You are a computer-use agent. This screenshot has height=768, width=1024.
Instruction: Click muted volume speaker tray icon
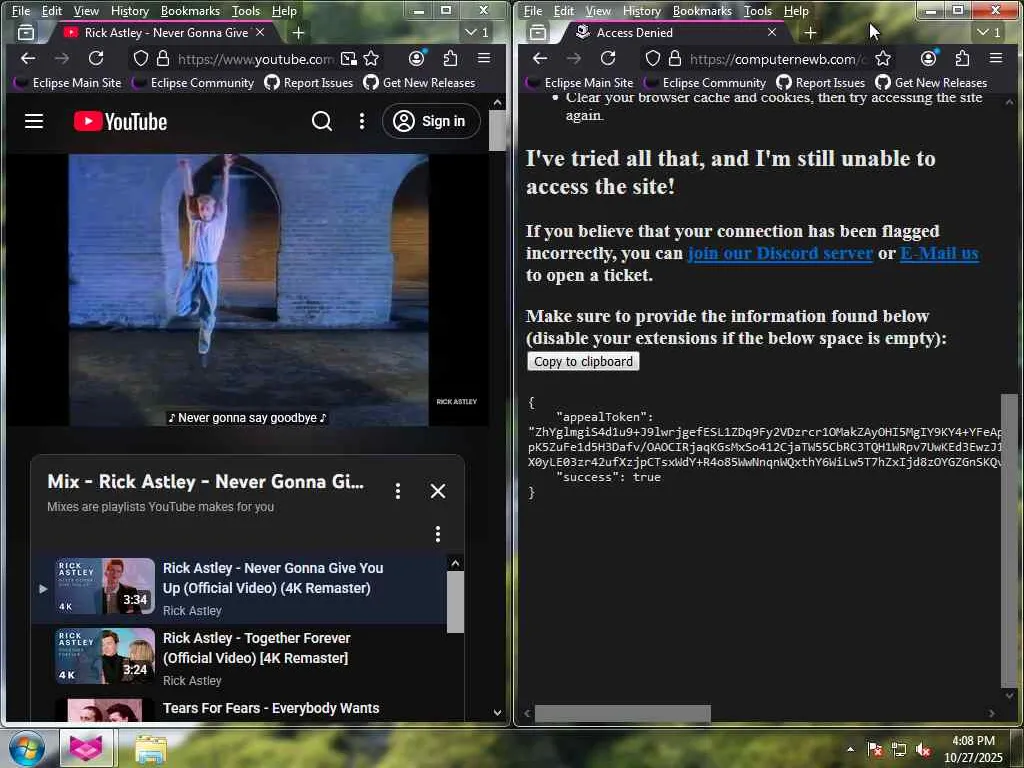click(923, 750)
